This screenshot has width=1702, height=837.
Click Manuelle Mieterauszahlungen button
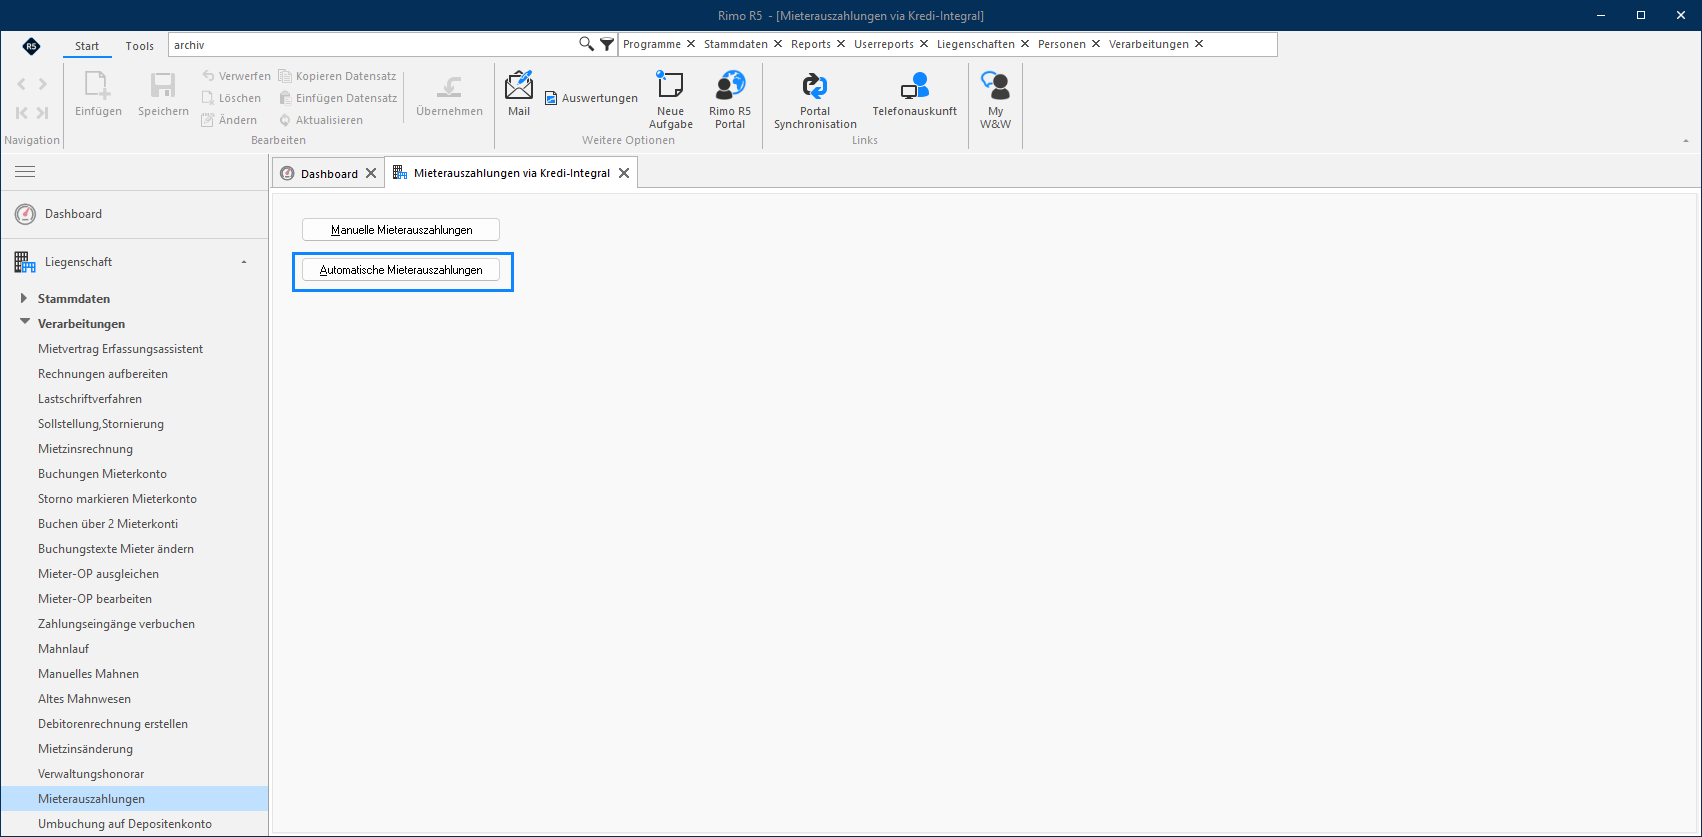point(401,230)
